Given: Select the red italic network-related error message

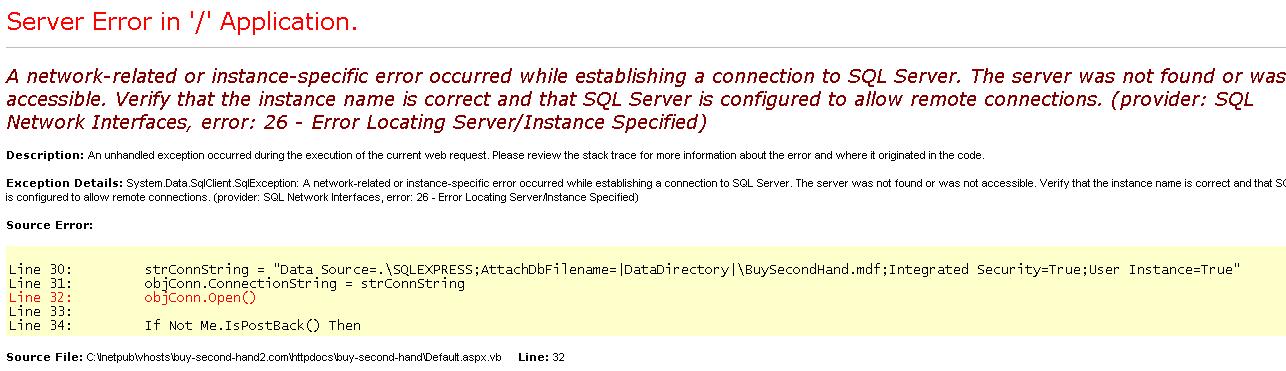Looking at the screenshot, I should point(646,99).
